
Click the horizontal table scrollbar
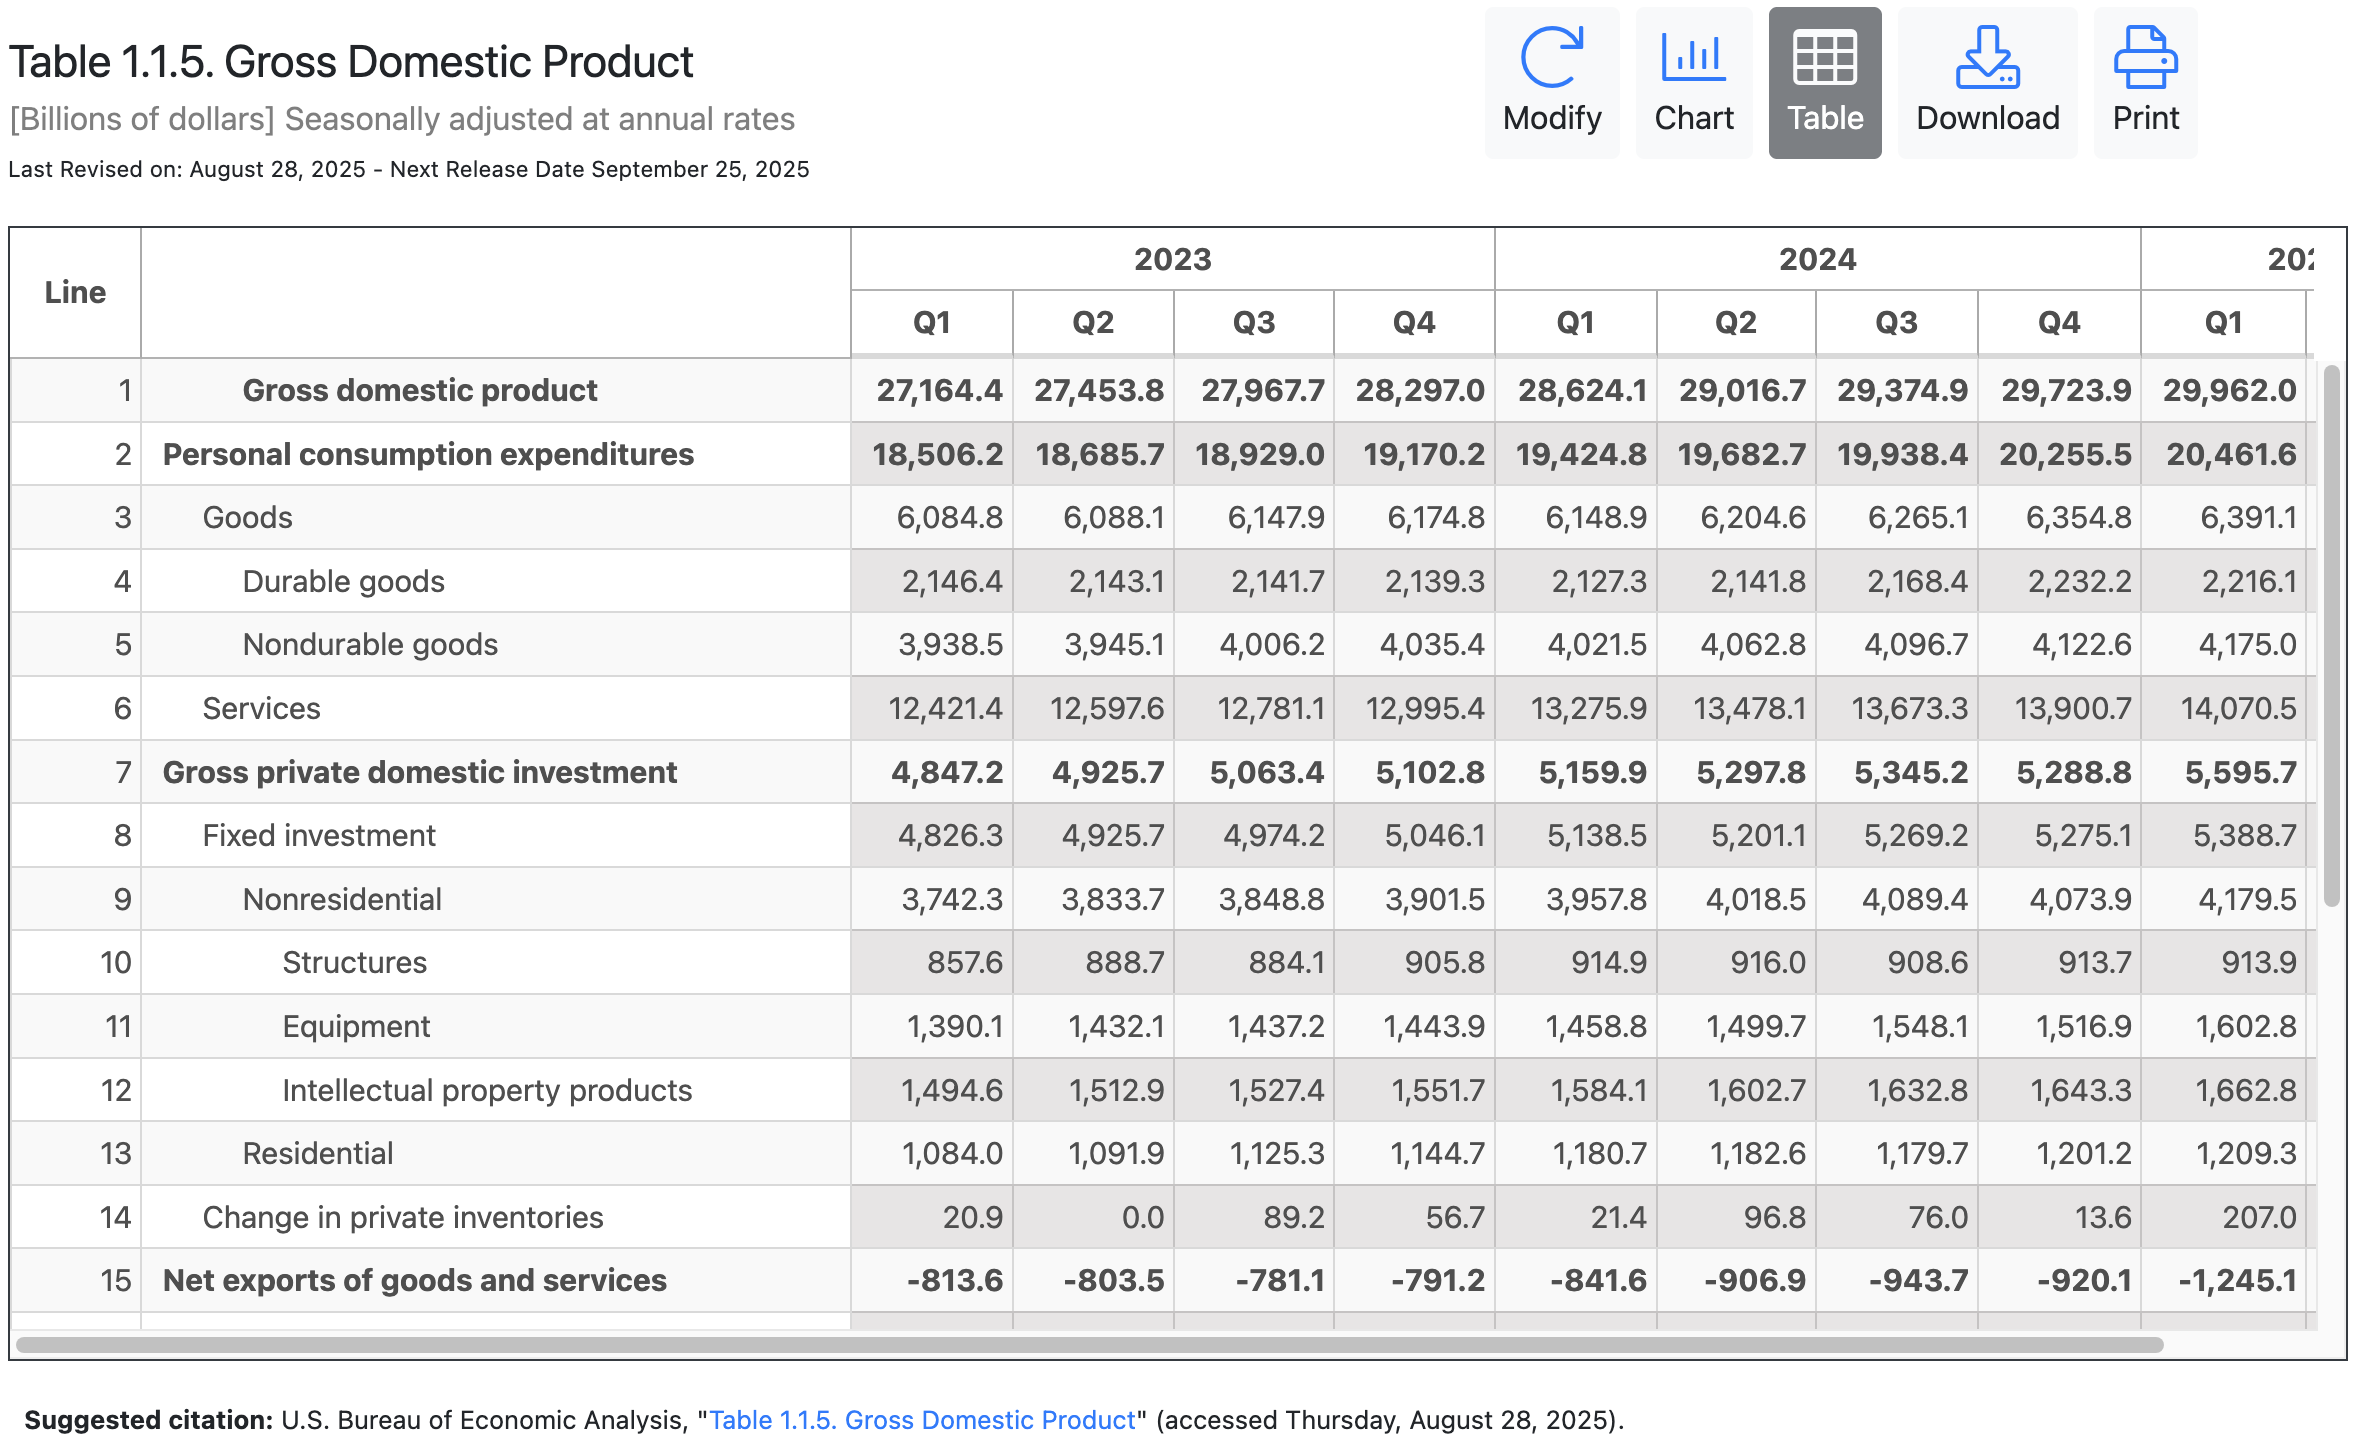click(x=1090, y=1345)
